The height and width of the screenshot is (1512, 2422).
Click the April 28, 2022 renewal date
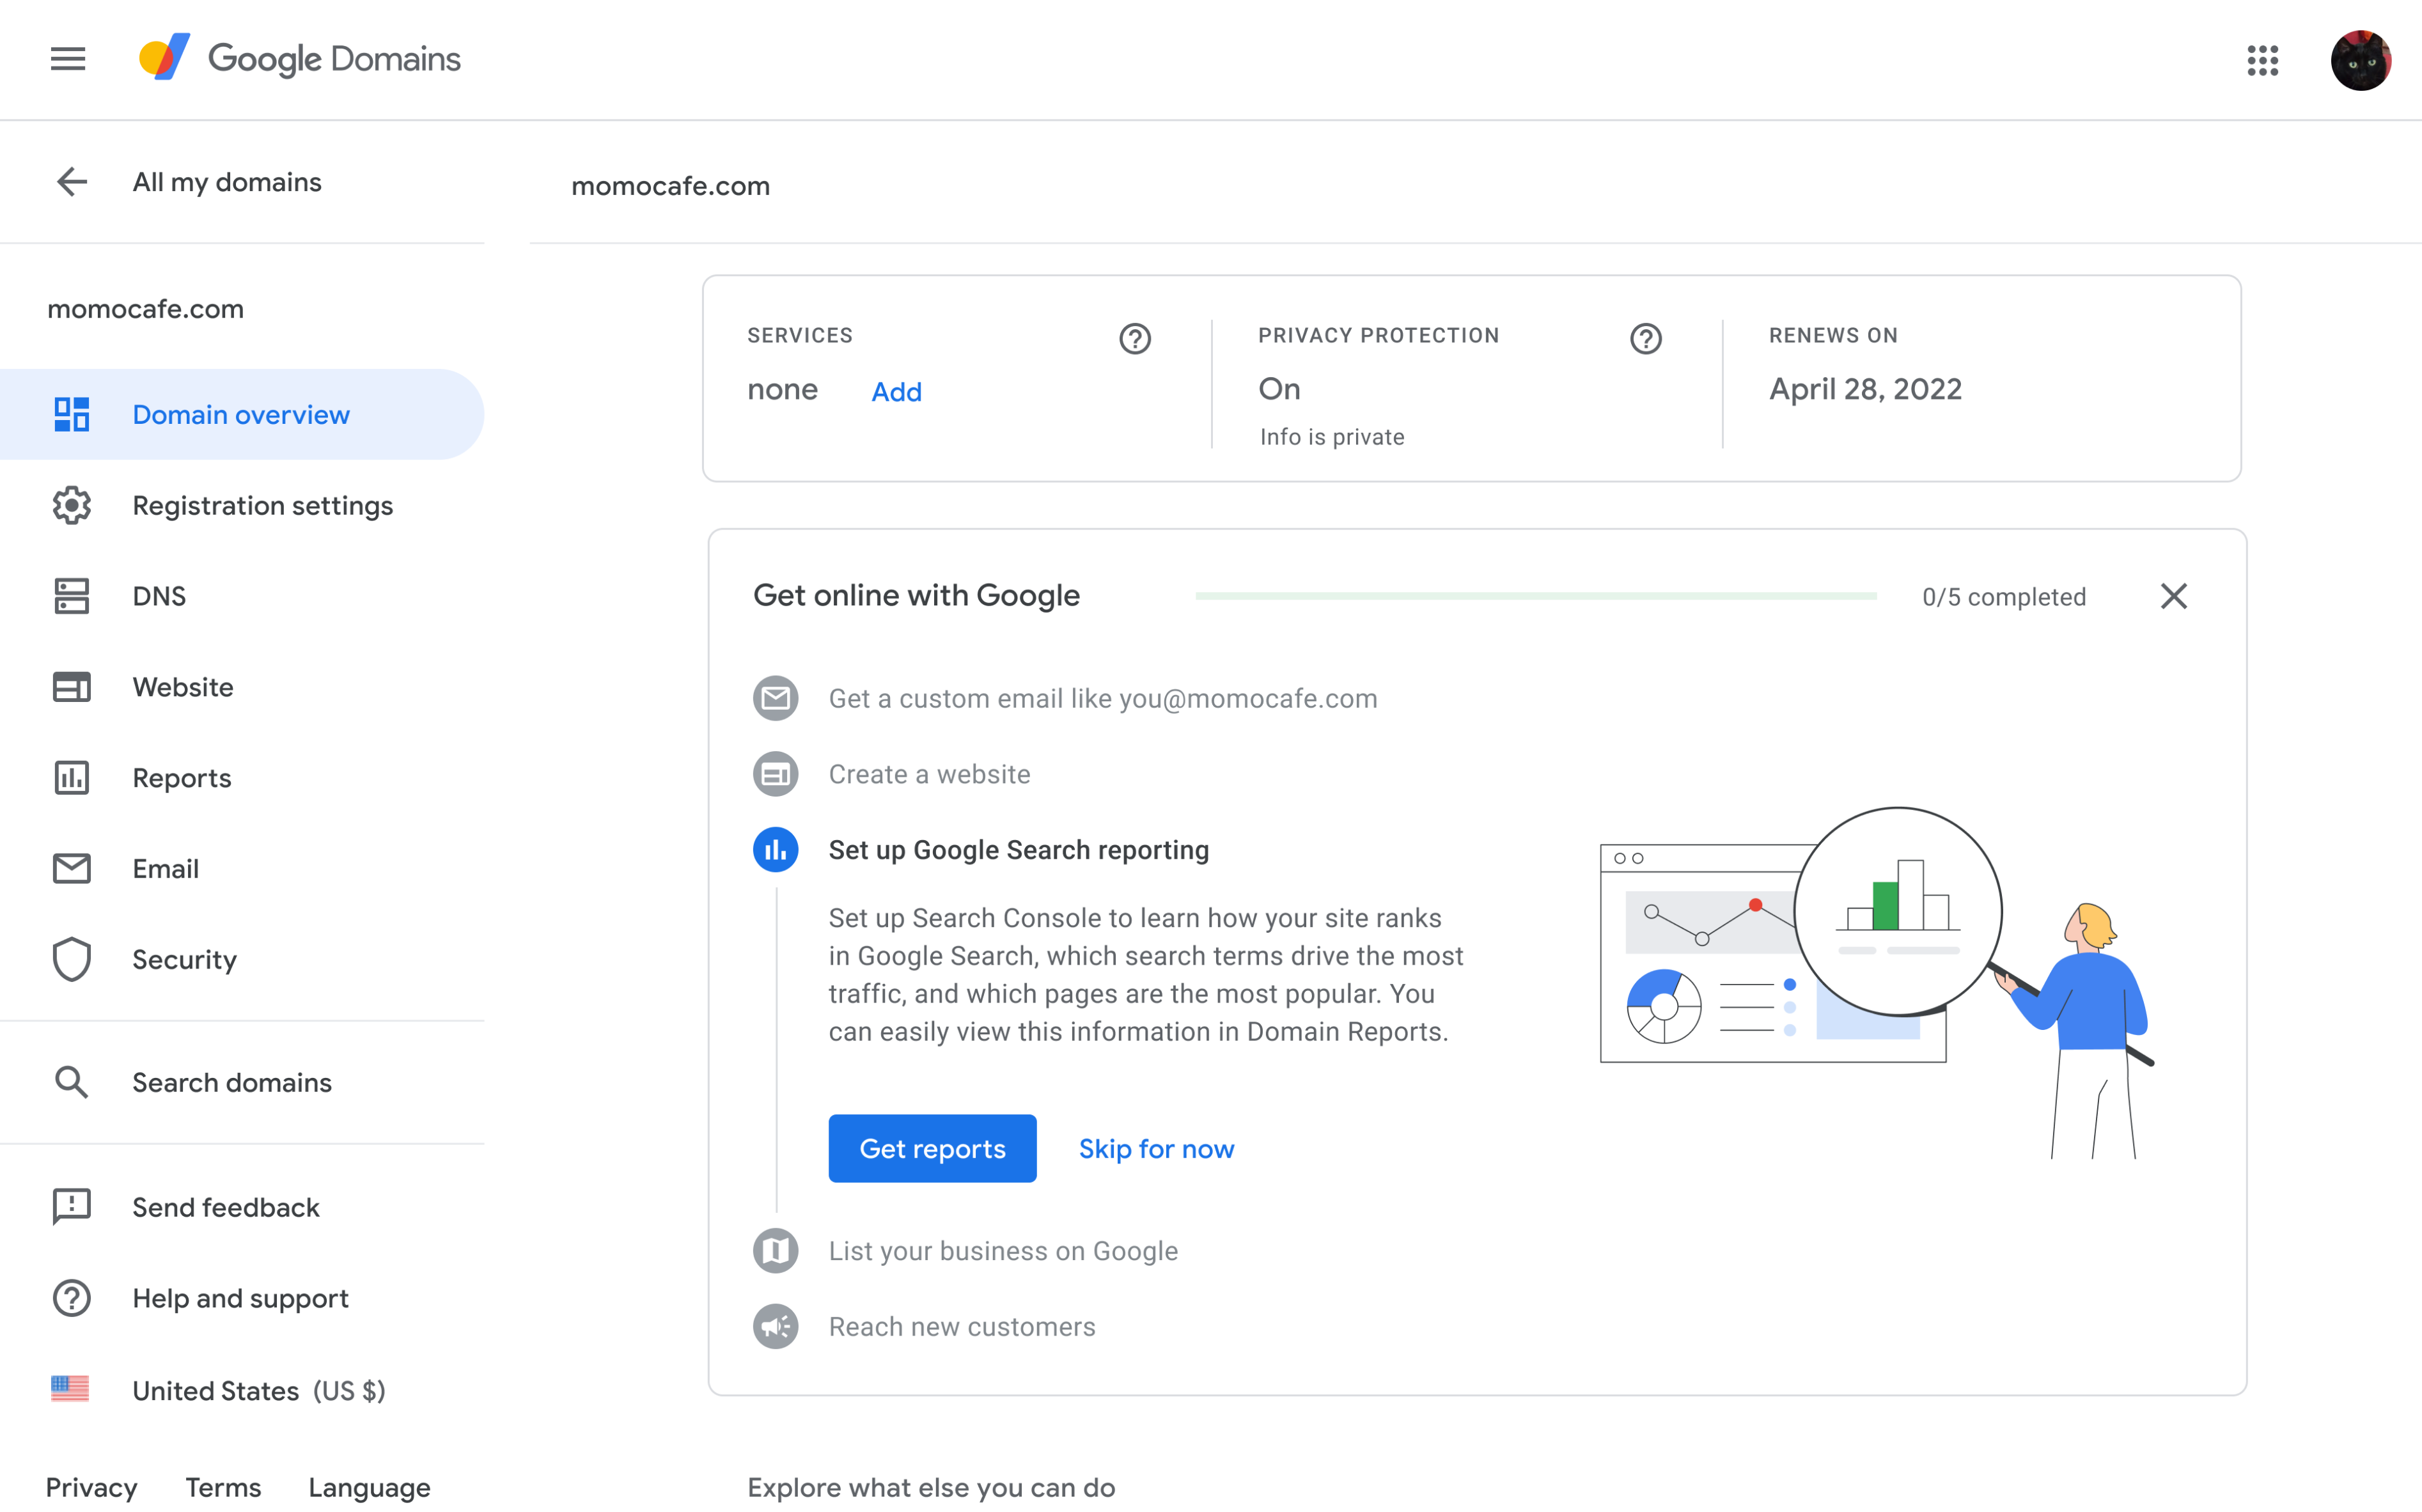(1865, 389)
